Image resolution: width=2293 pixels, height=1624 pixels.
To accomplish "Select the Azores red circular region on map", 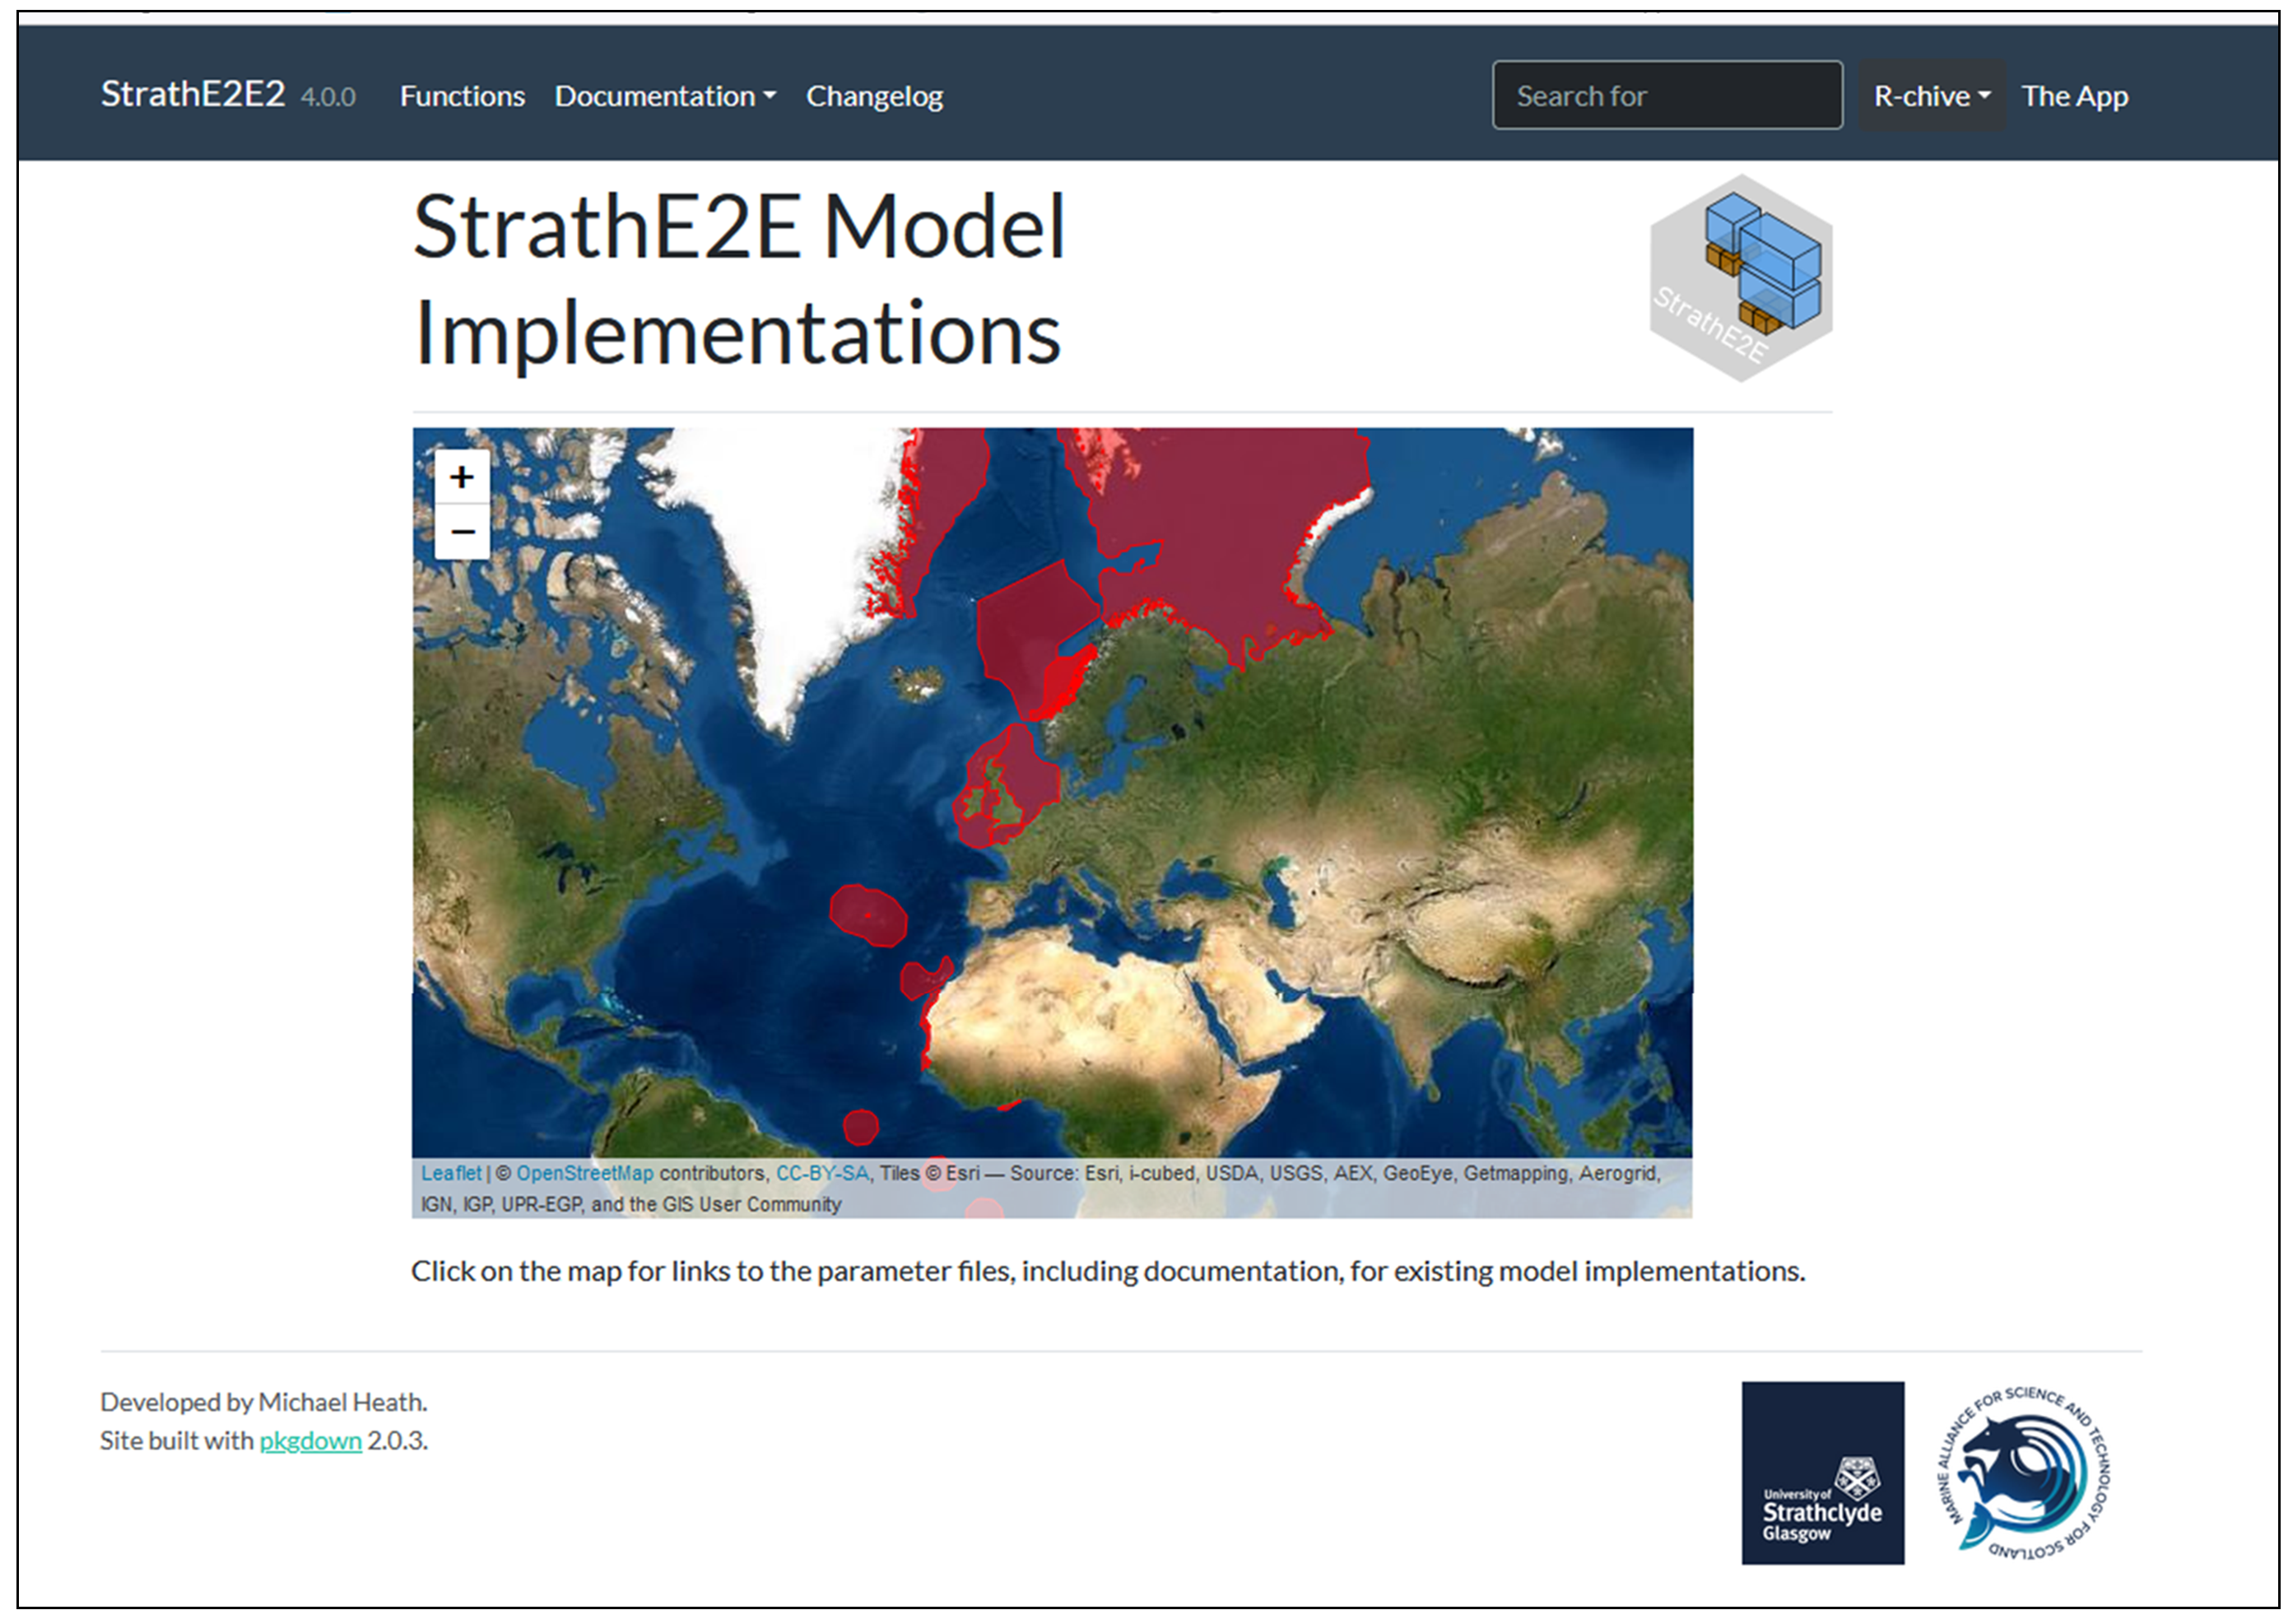I will click(867, 915).
